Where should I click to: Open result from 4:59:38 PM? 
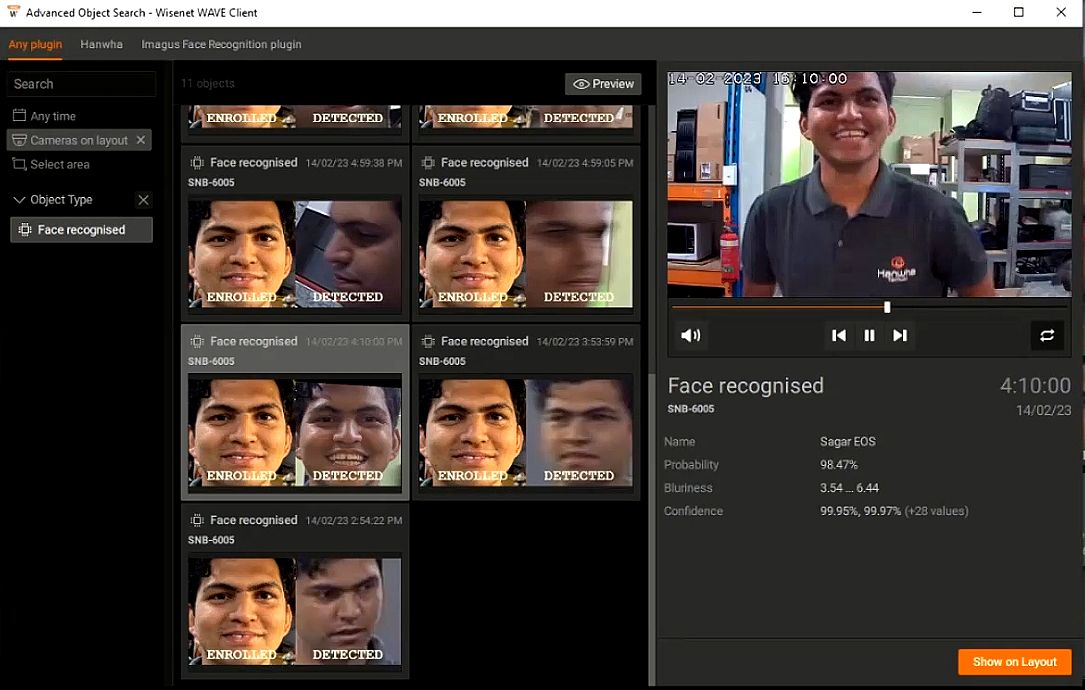tap(295, 233)
